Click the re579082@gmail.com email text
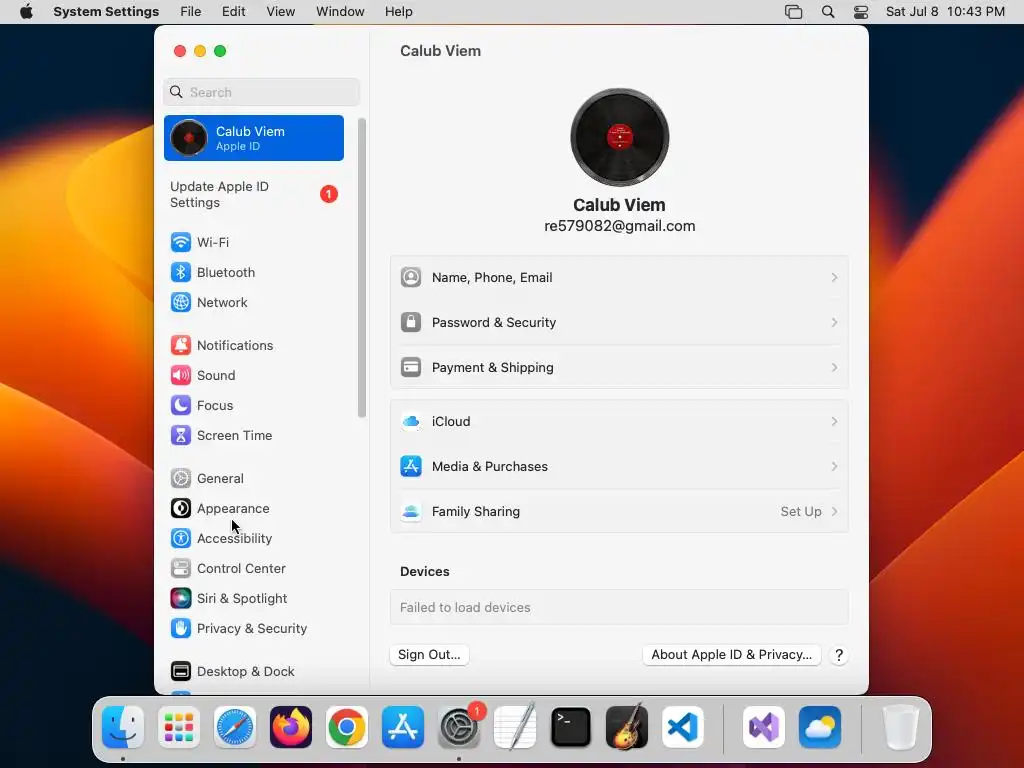 tap(619, 226)
